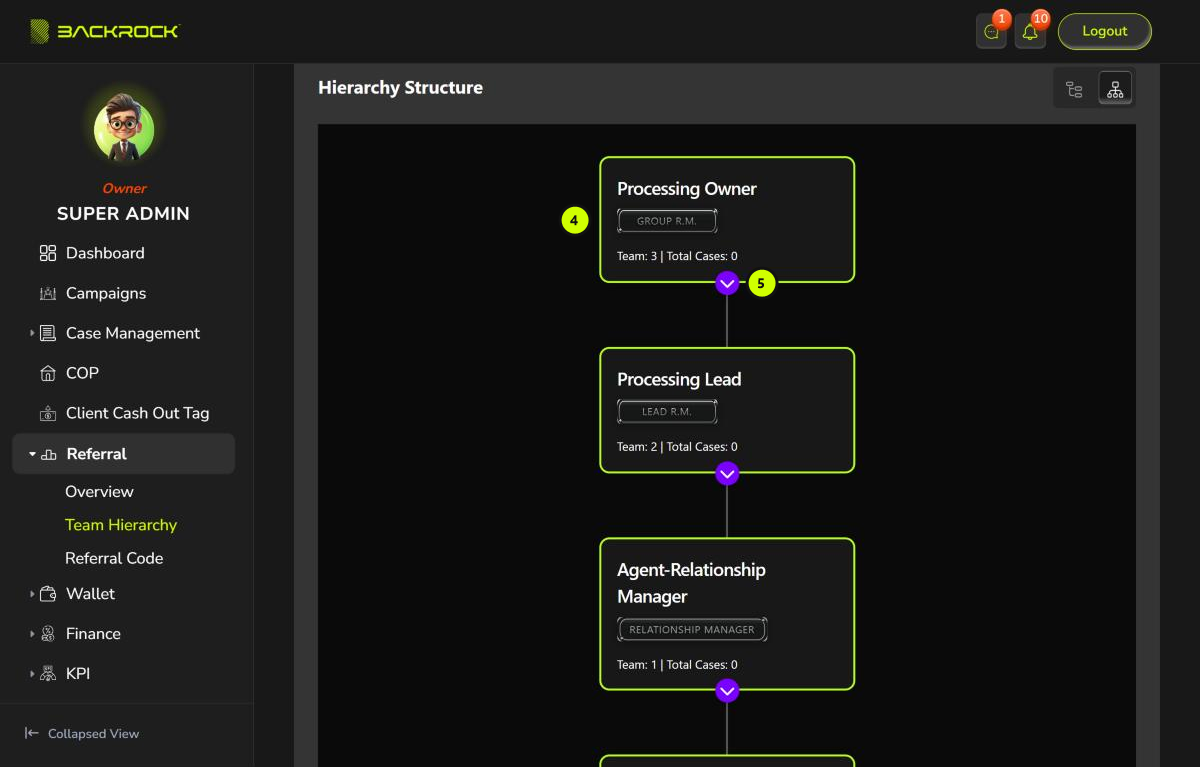Open the chat messages icon
Viewport: 1200px width, 767px height.
point(991,32)
